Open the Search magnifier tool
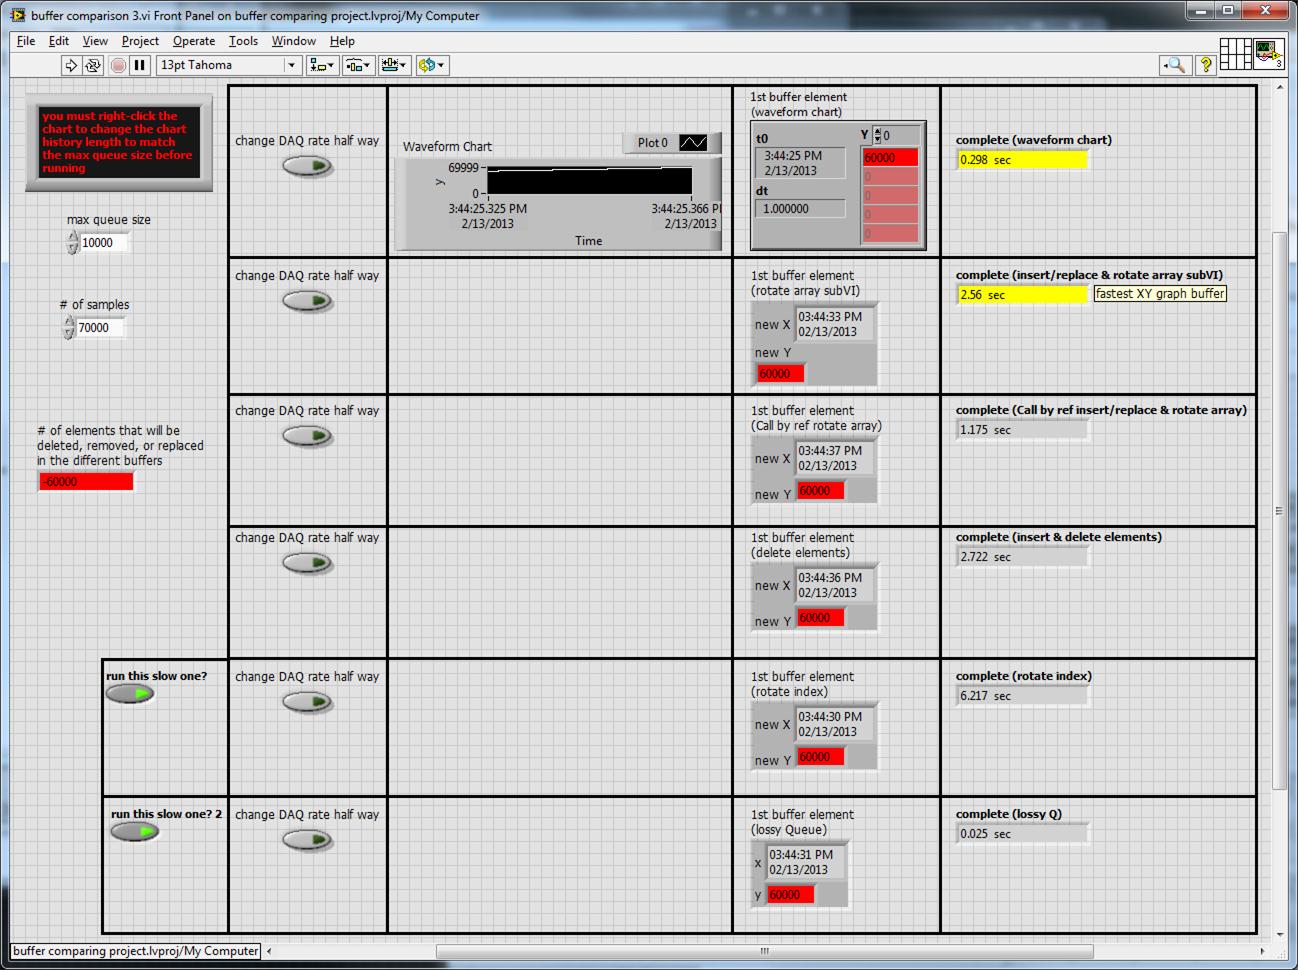This screenshot has height=970, width=1298. [x=1174, y=65]
